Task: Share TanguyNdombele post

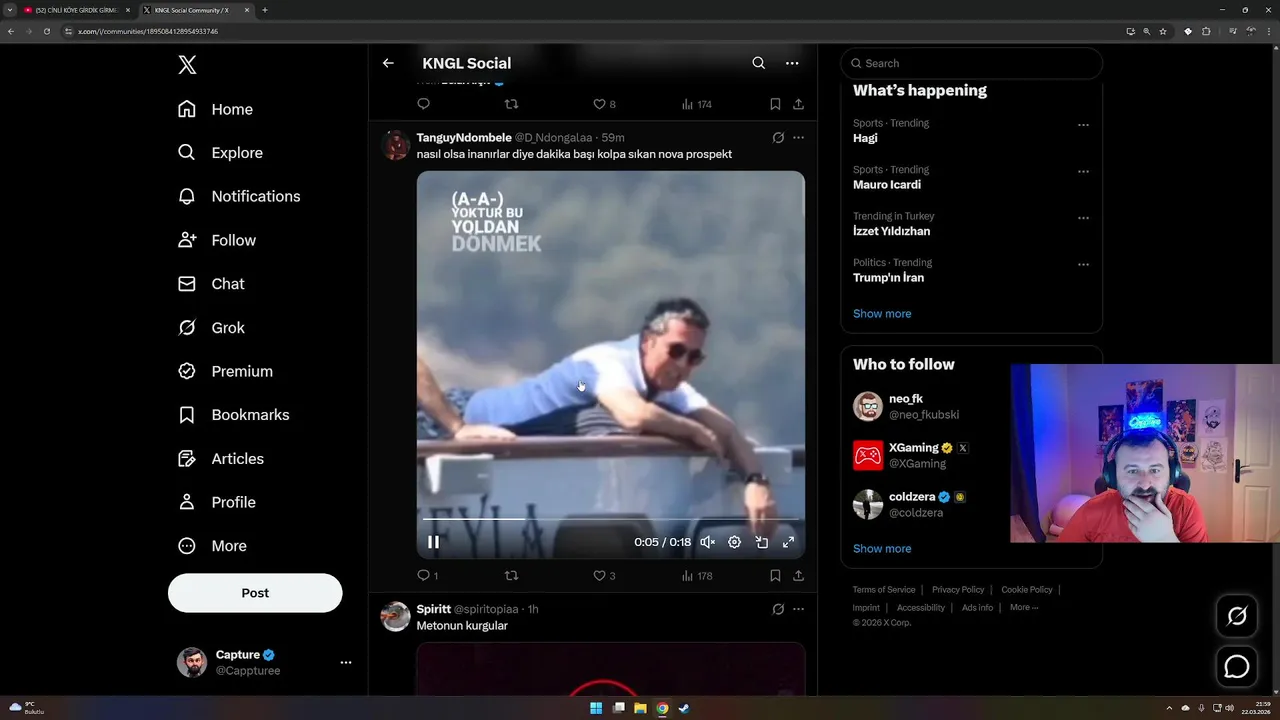Action: [x=798, y=575]
